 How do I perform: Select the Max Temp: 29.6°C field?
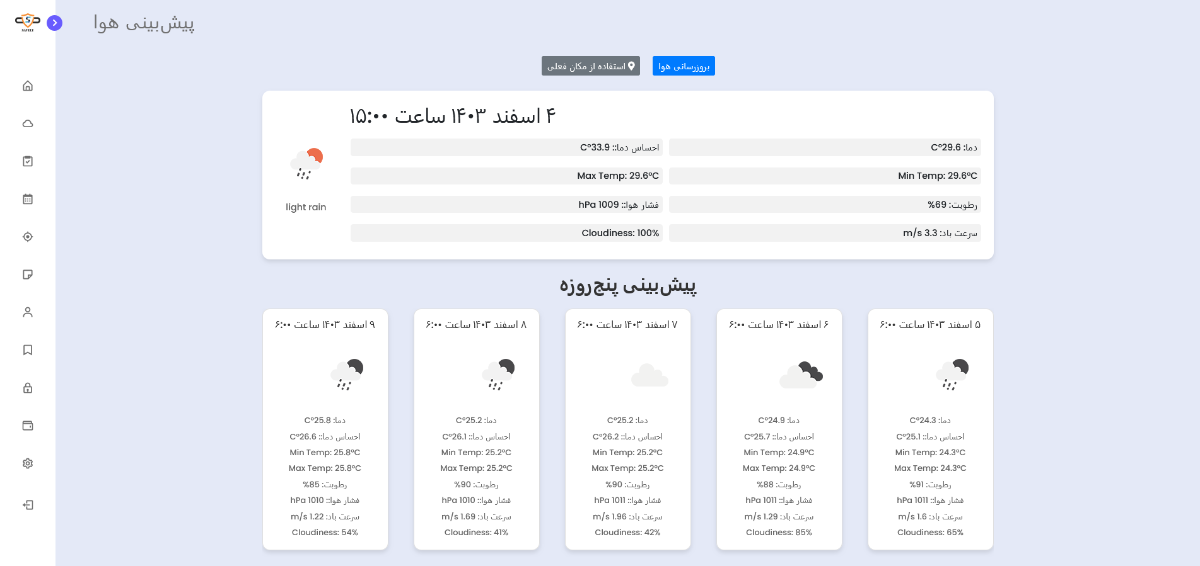pos(506,176)
